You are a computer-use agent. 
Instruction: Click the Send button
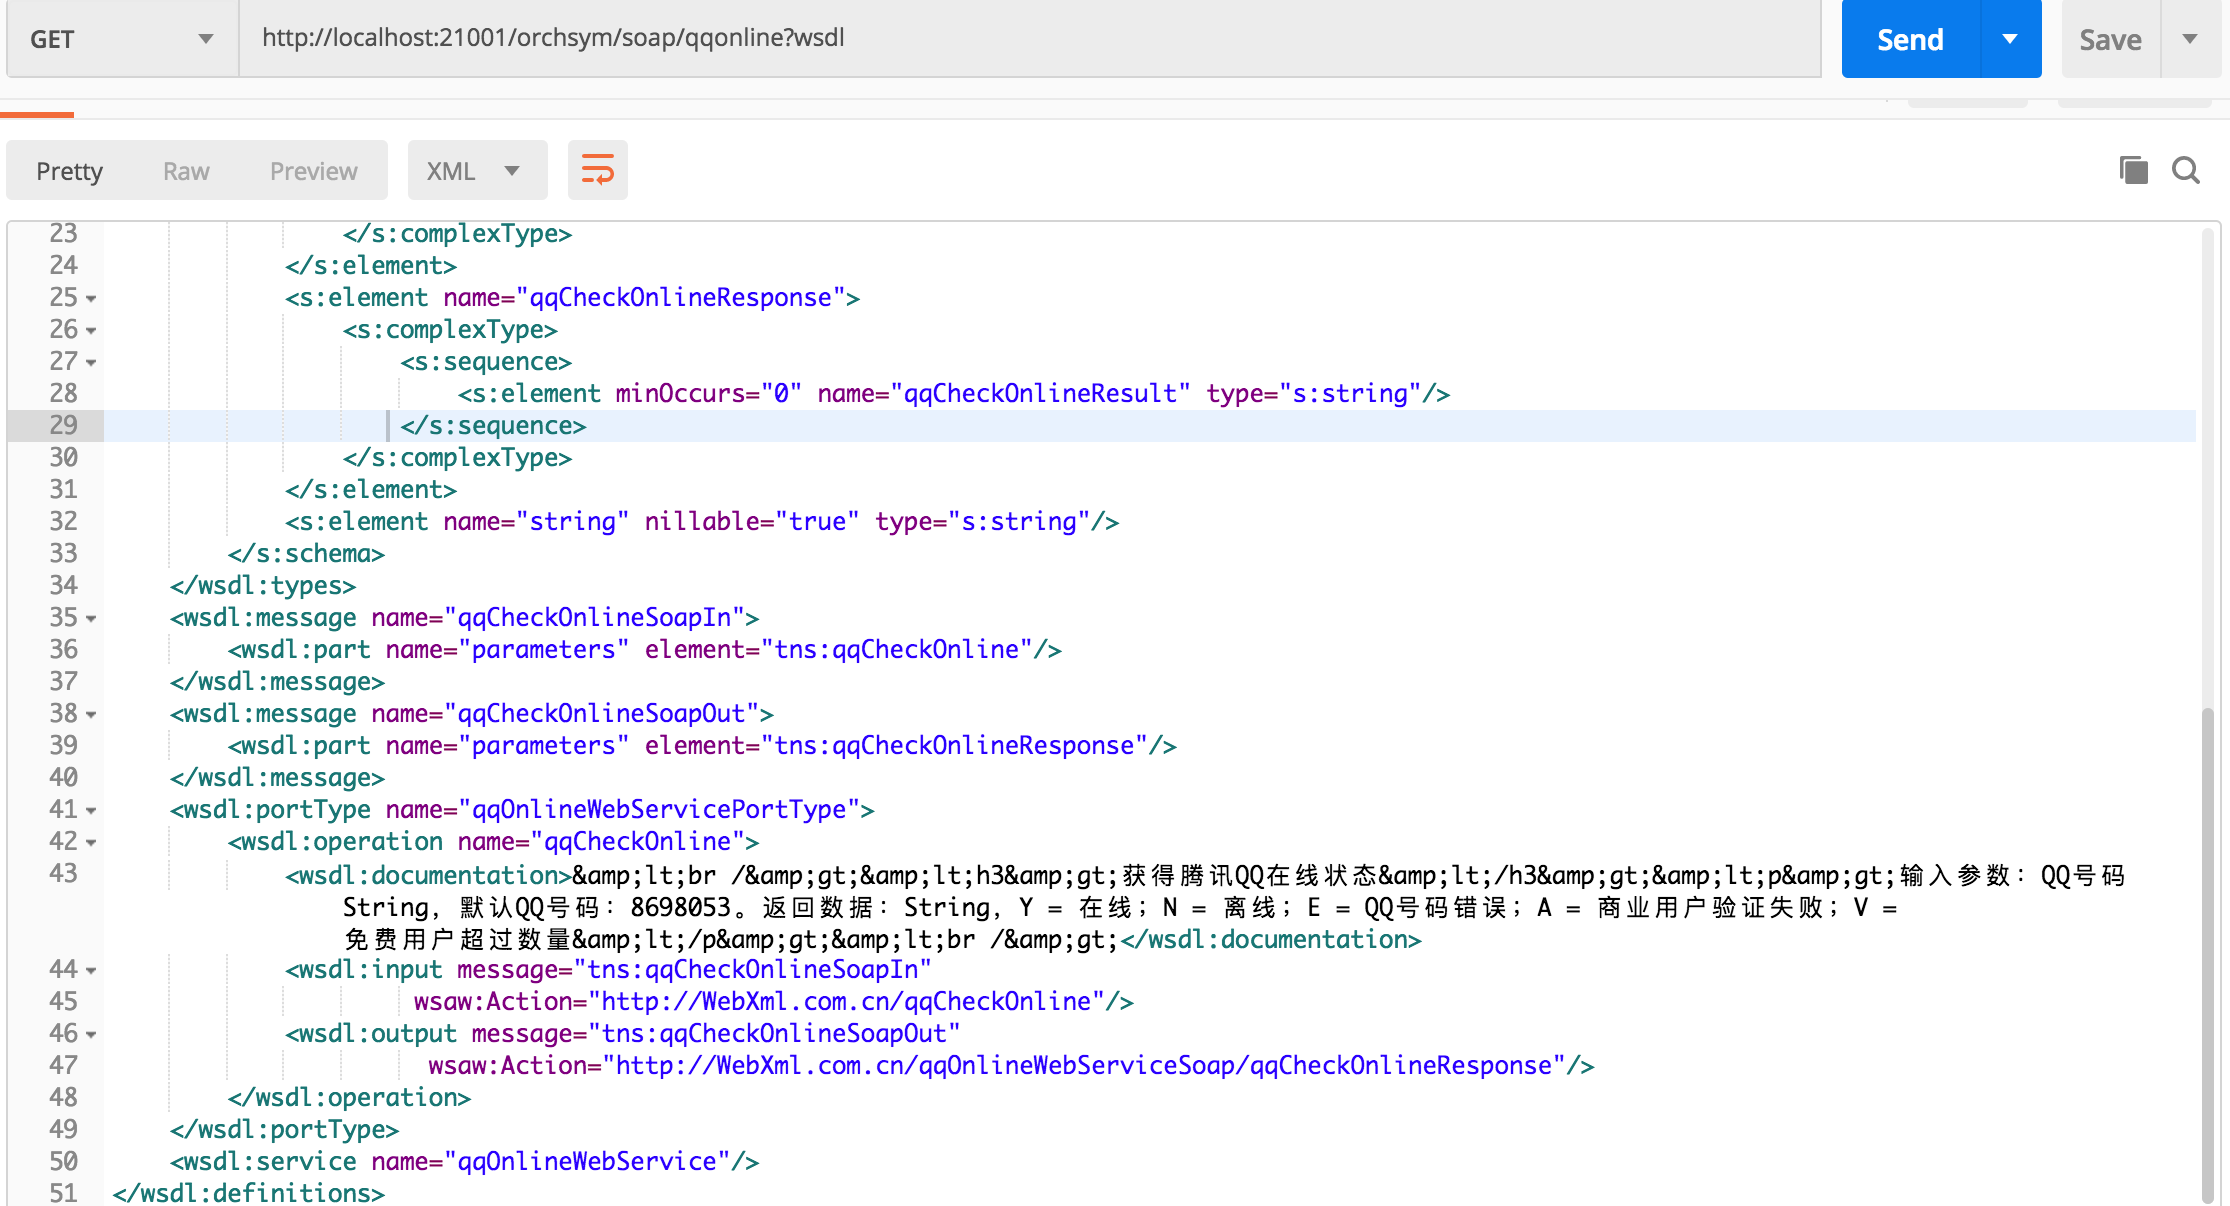(x=1910, y=39)
